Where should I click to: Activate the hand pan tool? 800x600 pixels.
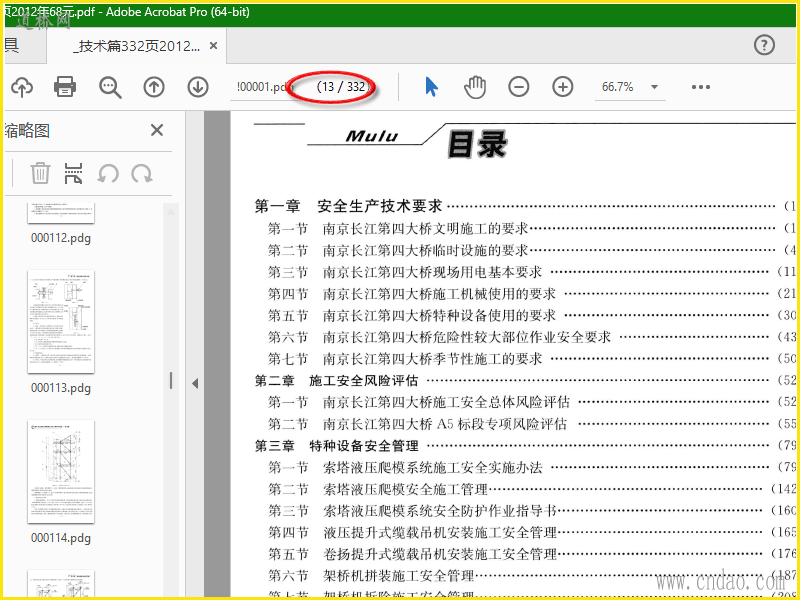click(474, 87)
